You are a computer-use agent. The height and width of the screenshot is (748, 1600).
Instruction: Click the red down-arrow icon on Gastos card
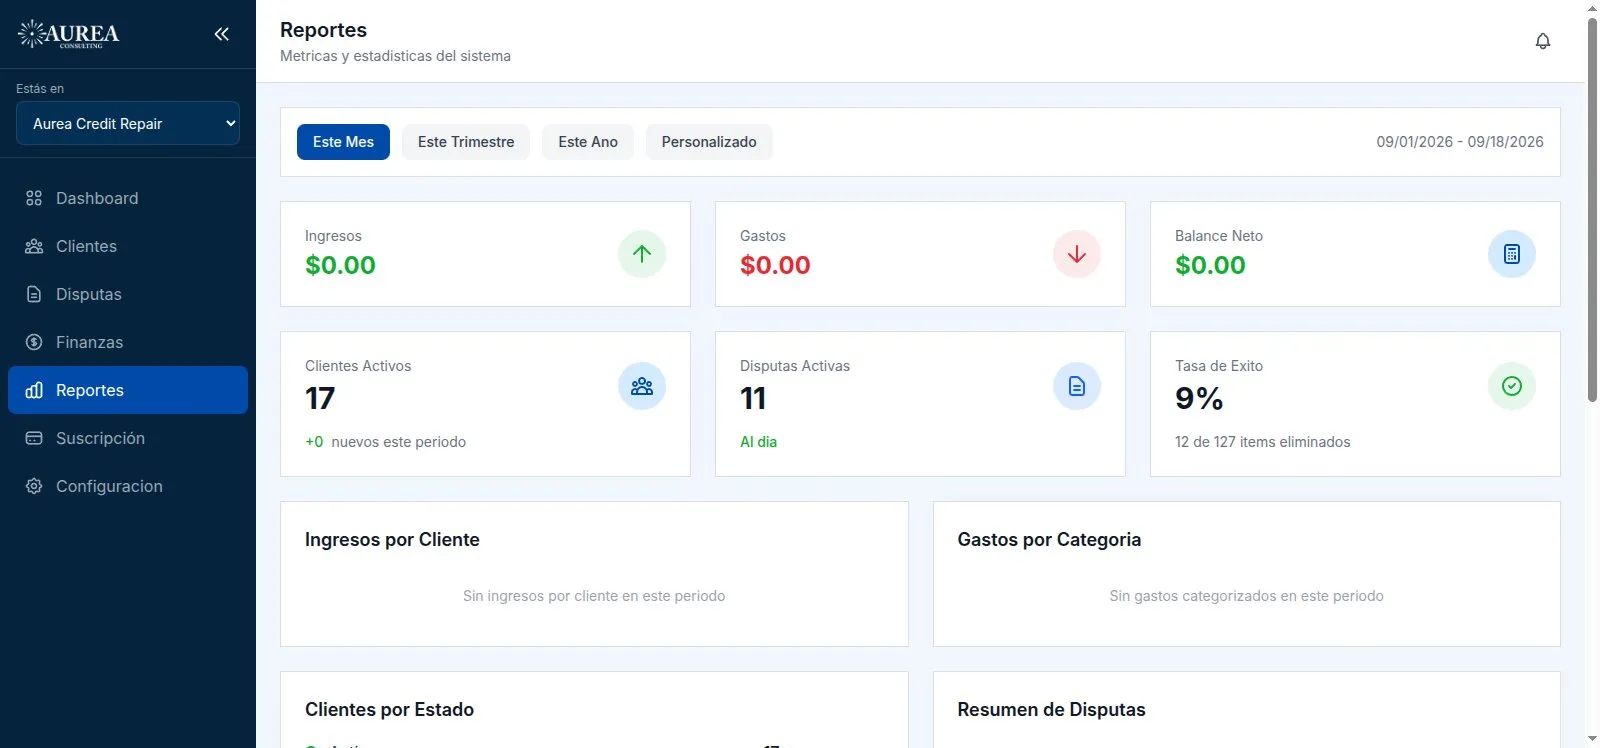tap(1077, 254)
